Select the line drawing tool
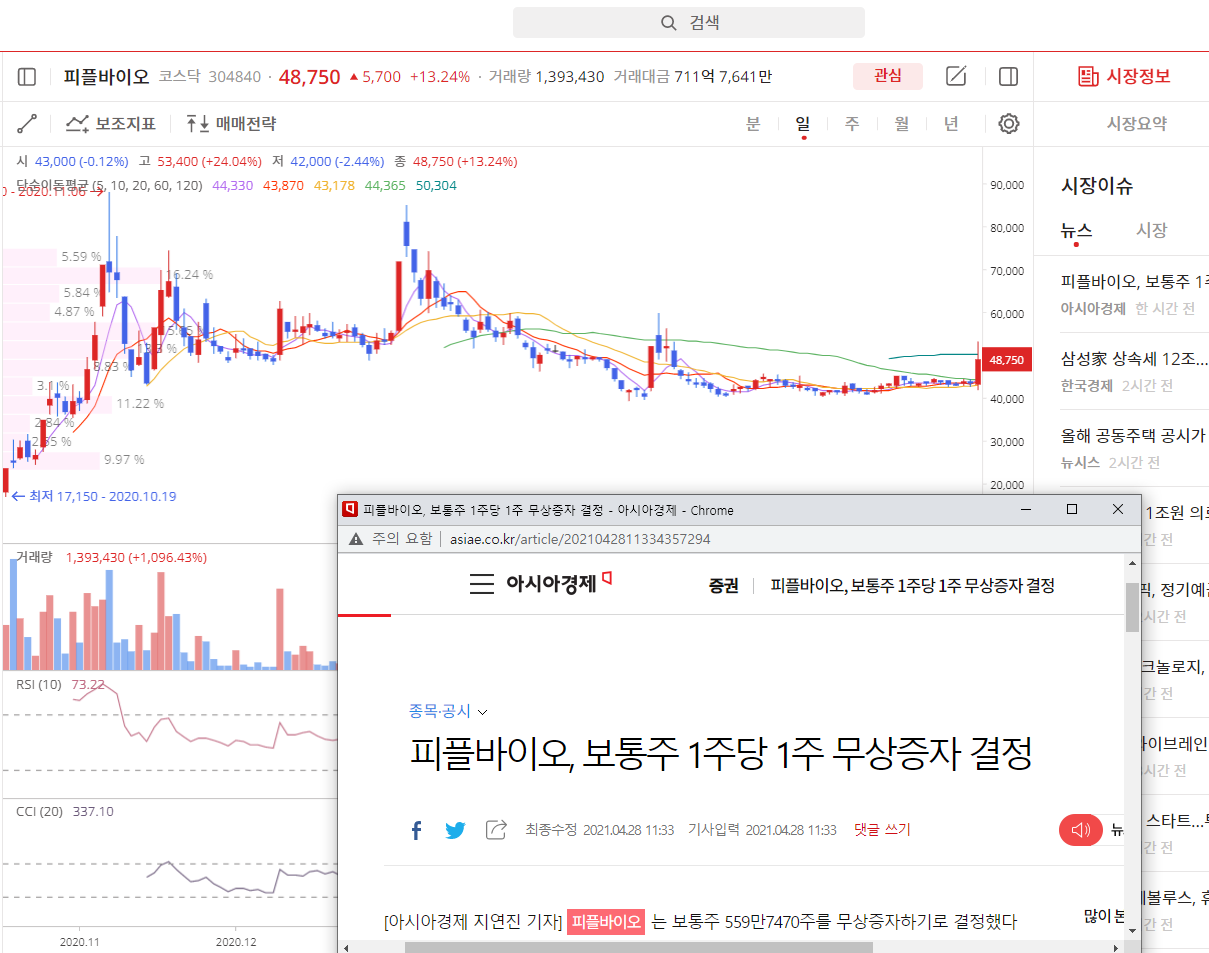The width and height of the screenshot is (1209, 953). click(27, 124)
